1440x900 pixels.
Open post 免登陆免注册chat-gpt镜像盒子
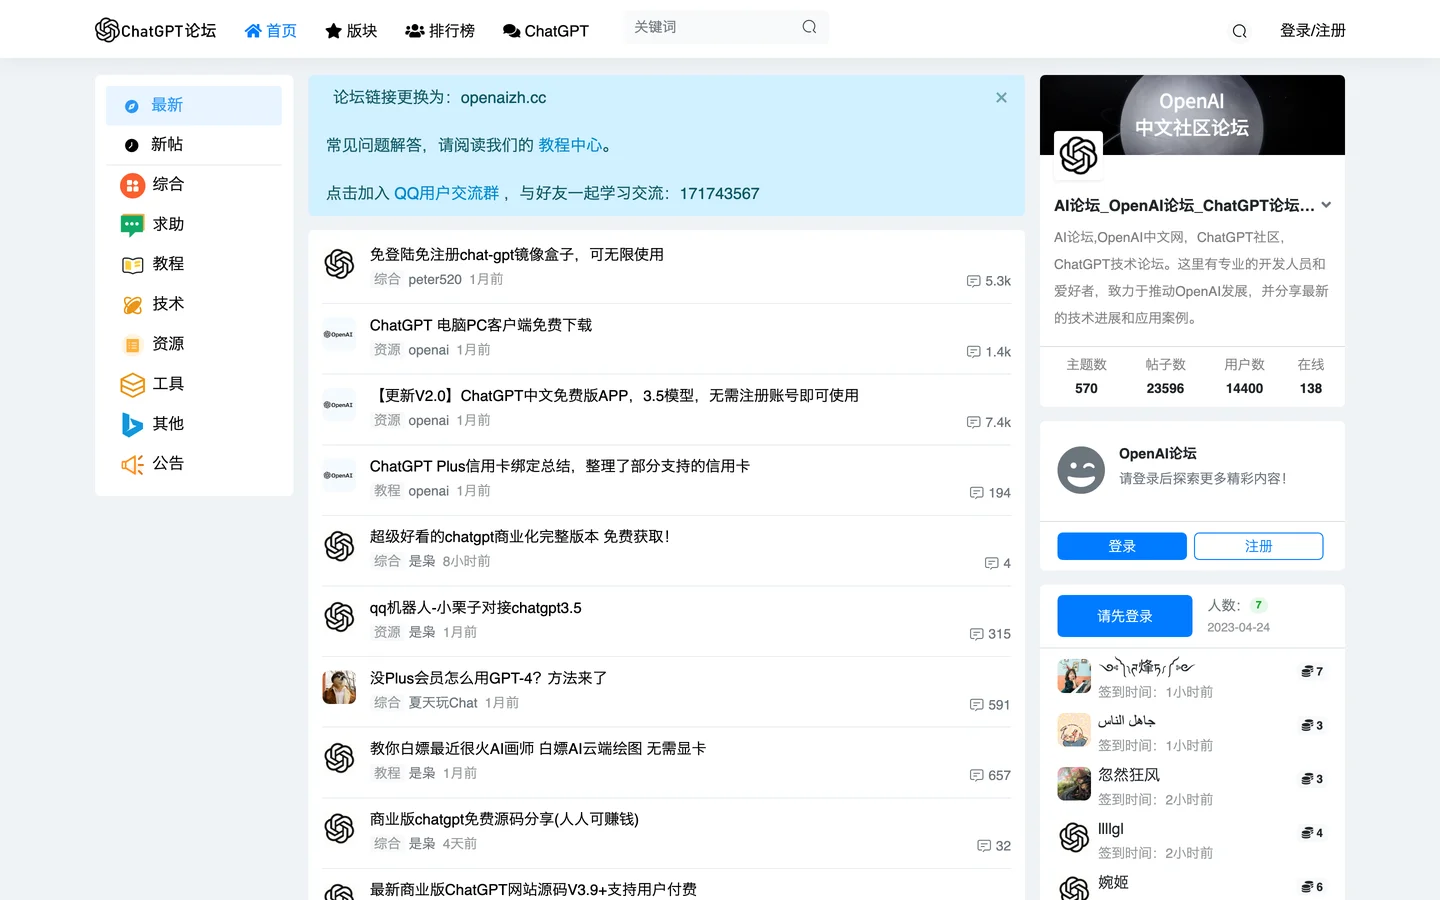[516, 254]
